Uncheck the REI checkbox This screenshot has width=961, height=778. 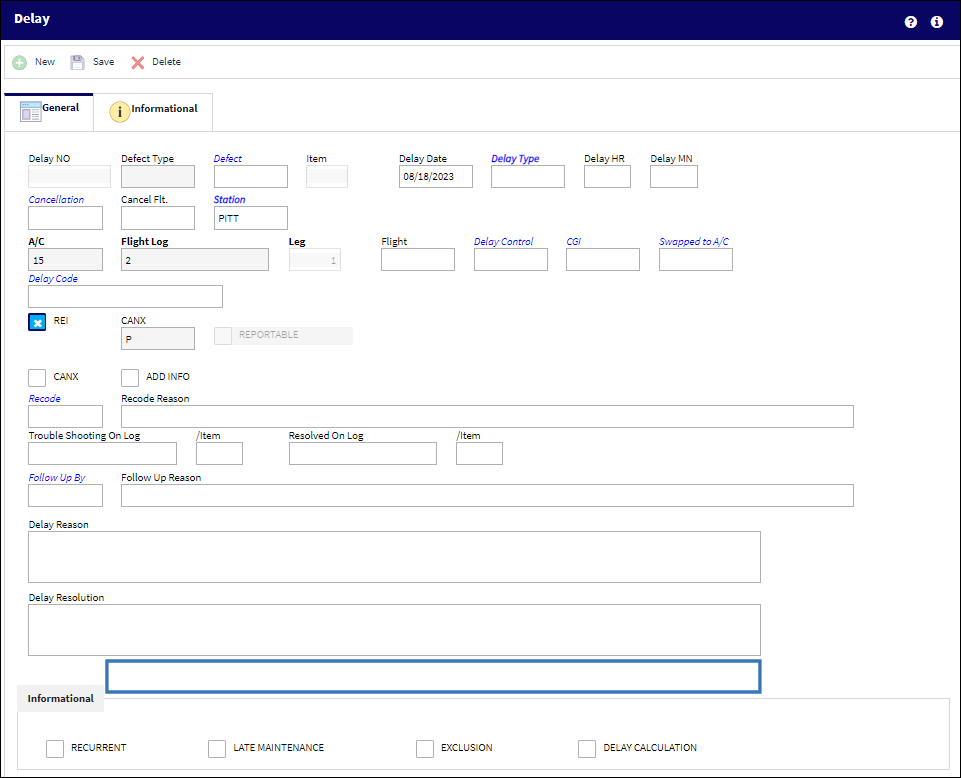(37, 322)
